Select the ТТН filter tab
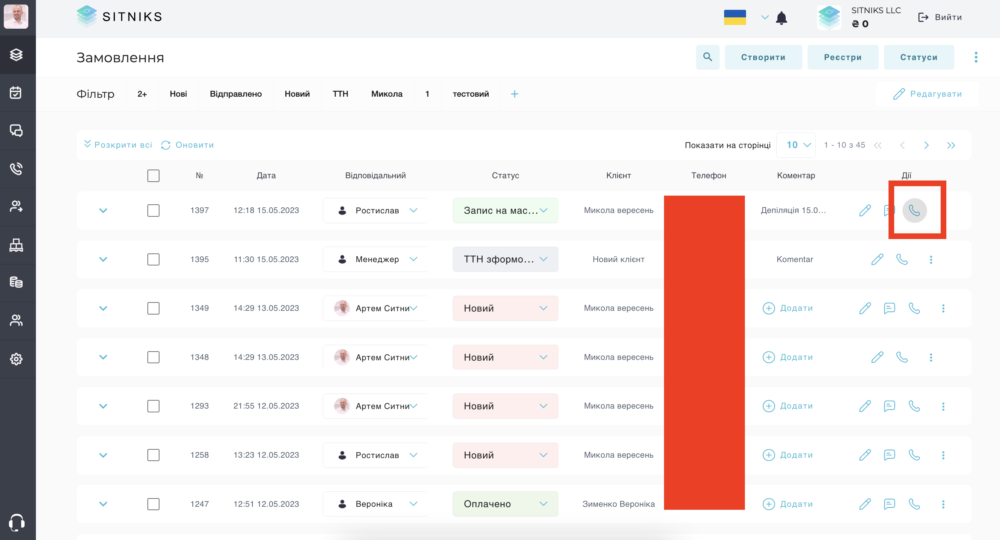This screenshot has height=540, width=1000. [341, 94]
